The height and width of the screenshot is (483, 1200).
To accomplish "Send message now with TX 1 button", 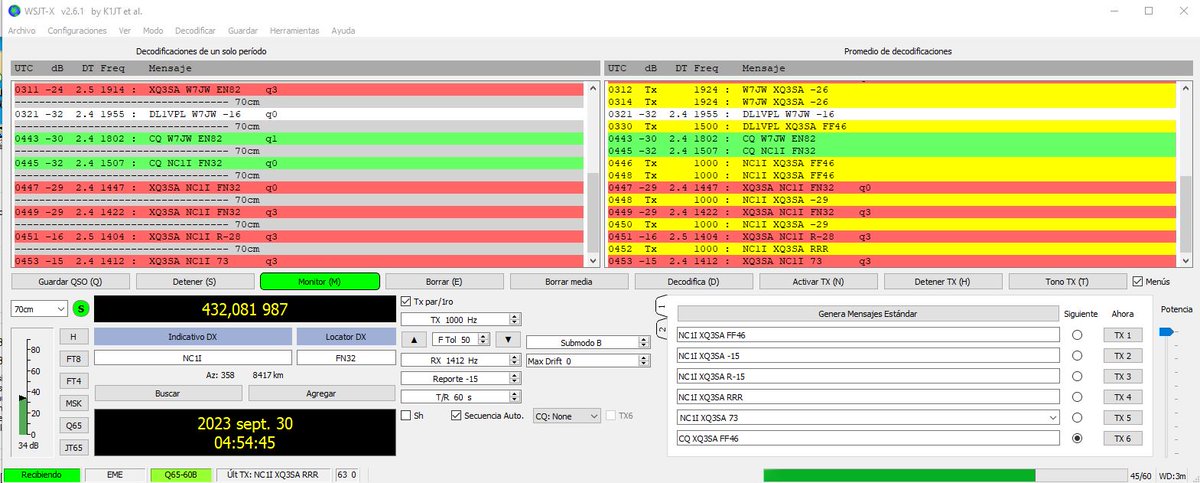I will pyautogui.click(x=1123, y=335).
